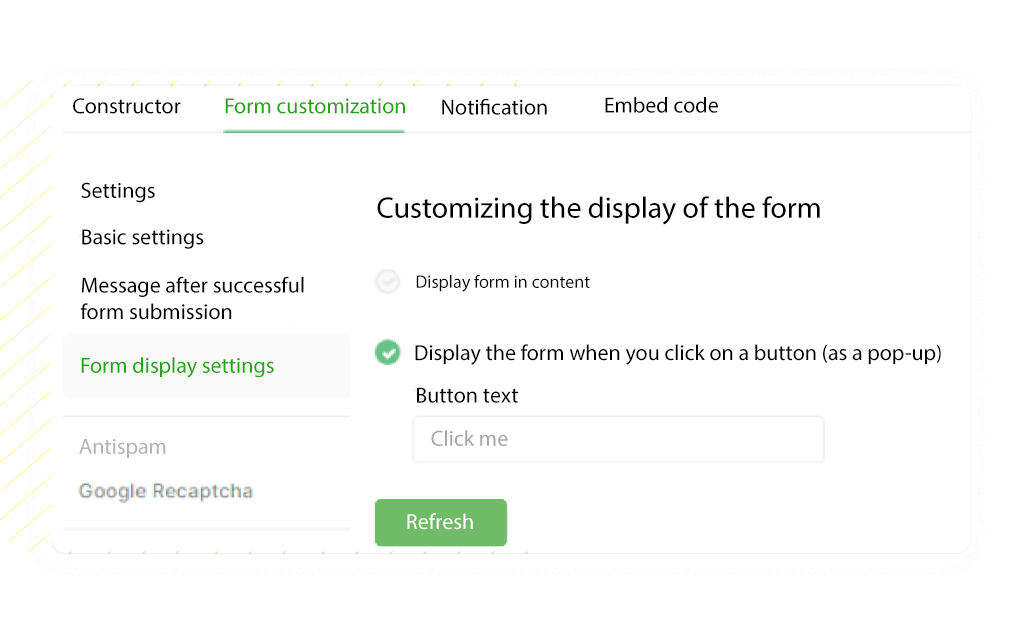Switch to the Form customization tab
This screenshot has width=1018, height=632.
(x=314, y=107)
